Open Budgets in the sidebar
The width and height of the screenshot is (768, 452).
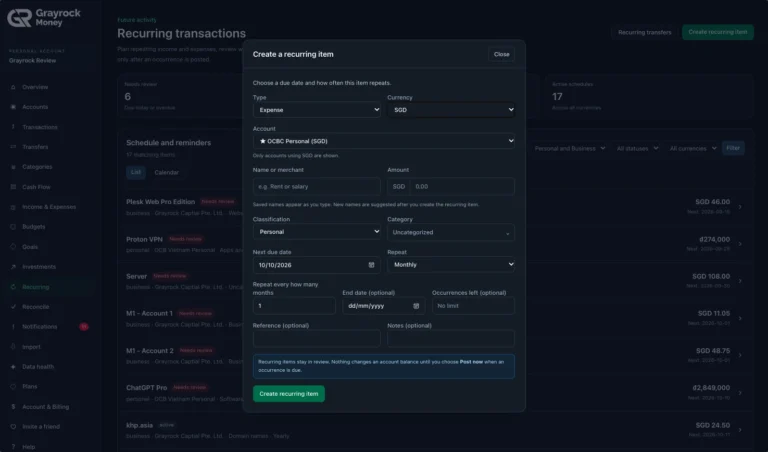point(33,227)
